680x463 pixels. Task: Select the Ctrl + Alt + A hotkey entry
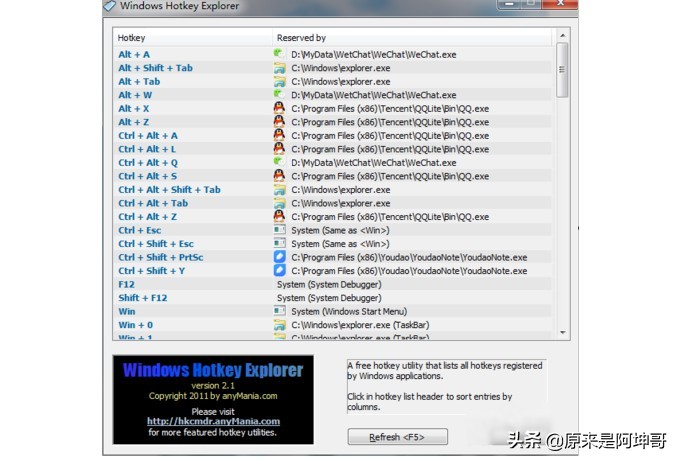click(x=148, y=136)
